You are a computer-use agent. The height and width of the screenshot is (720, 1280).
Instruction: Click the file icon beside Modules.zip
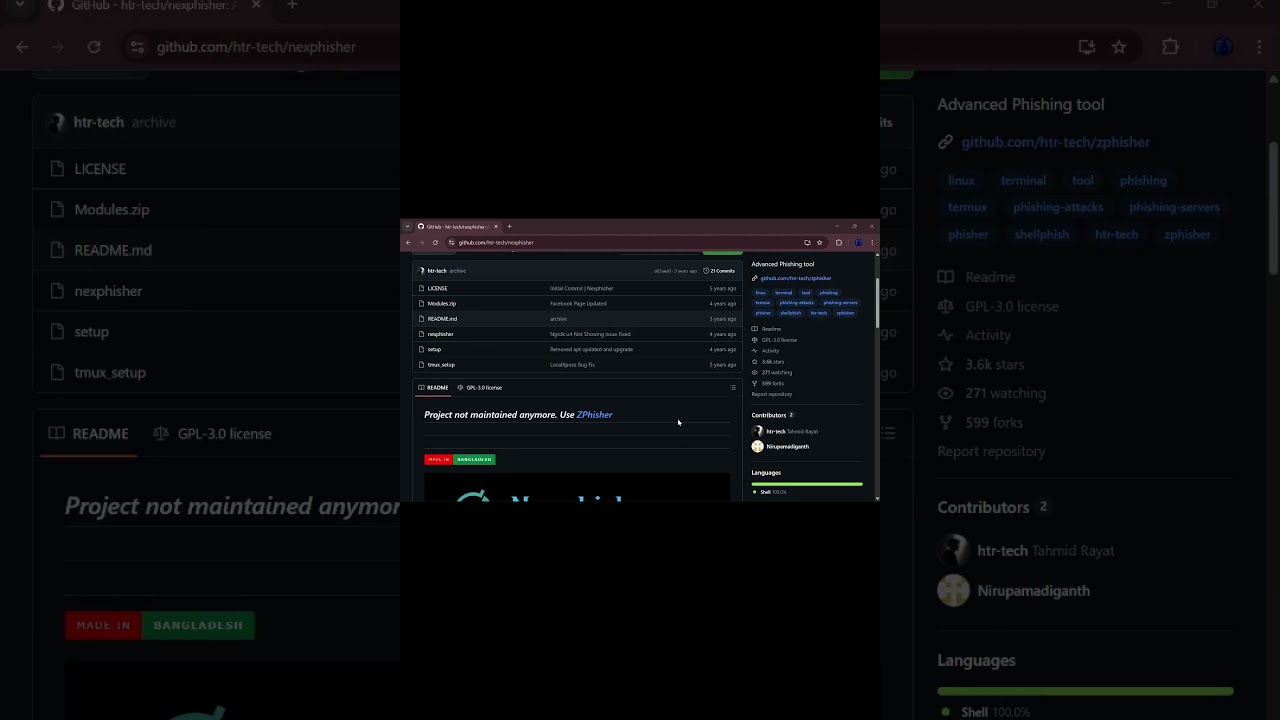tap(421, 304)
